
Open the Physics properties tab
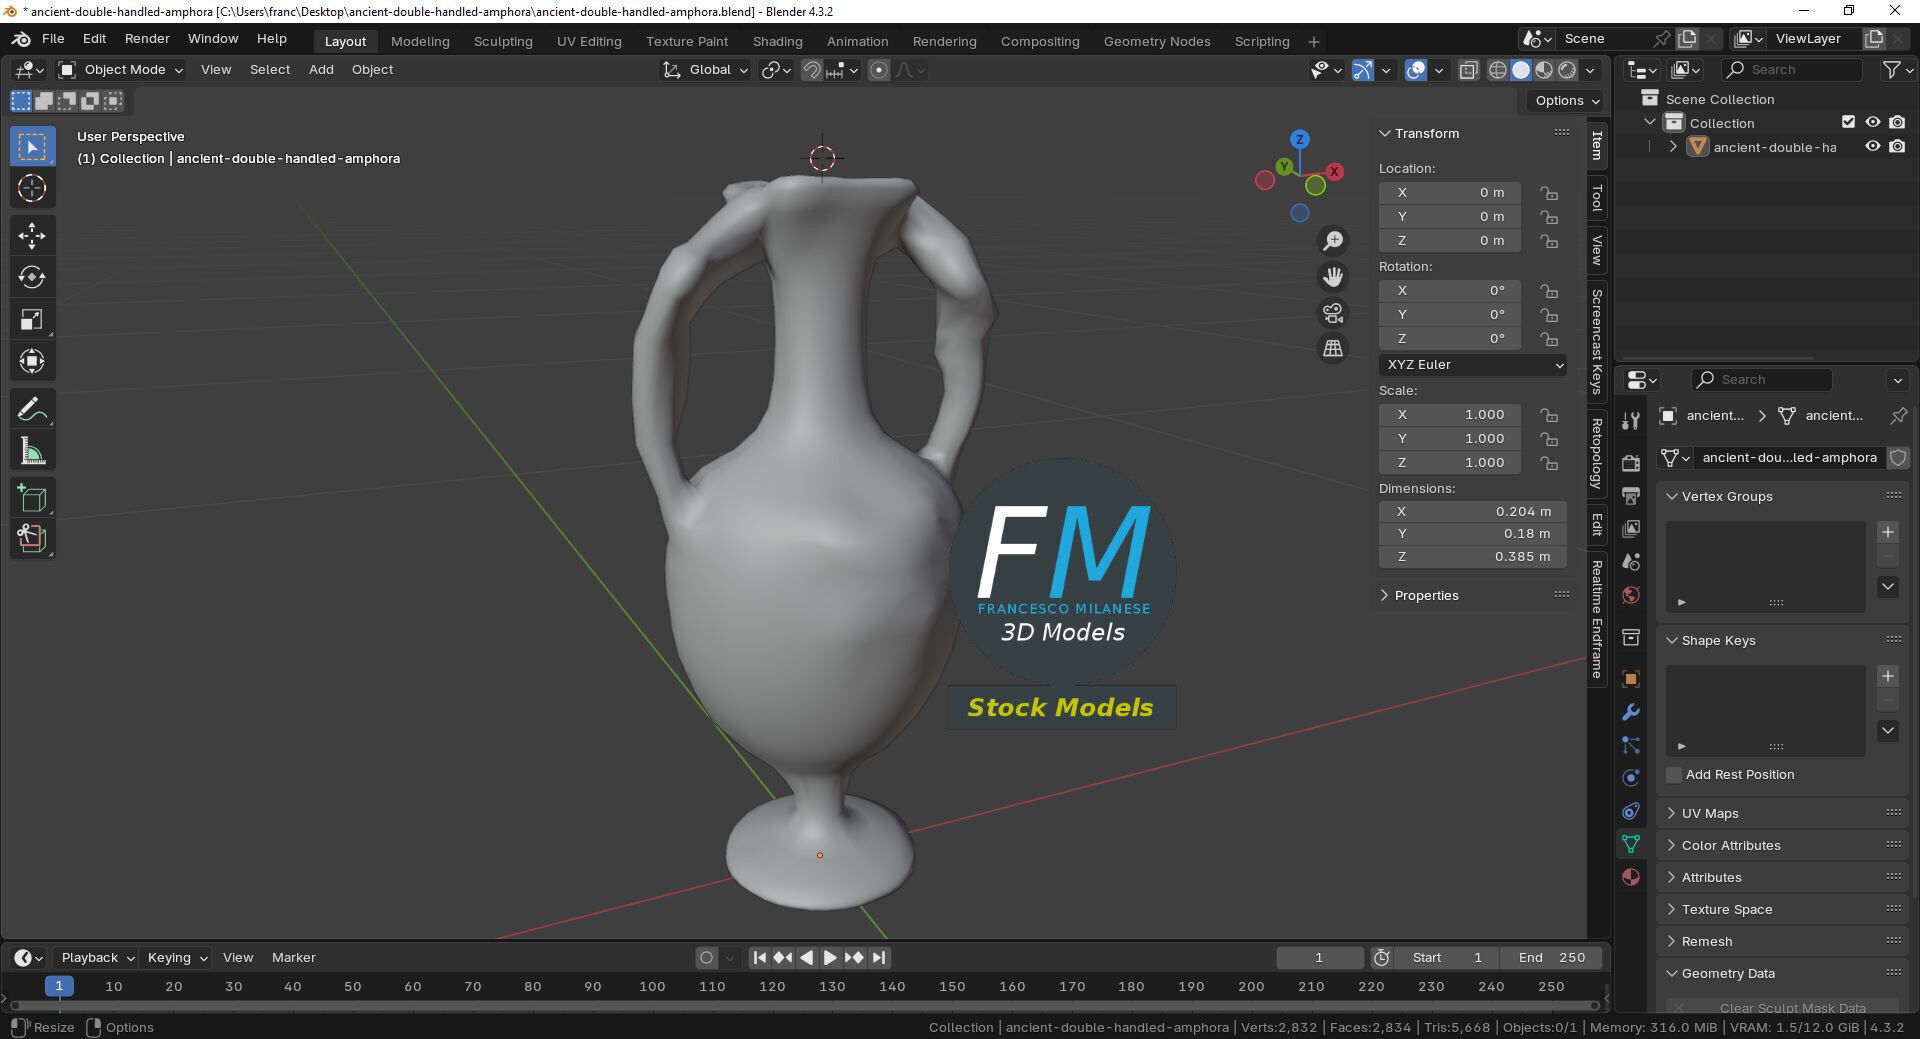1631,778
